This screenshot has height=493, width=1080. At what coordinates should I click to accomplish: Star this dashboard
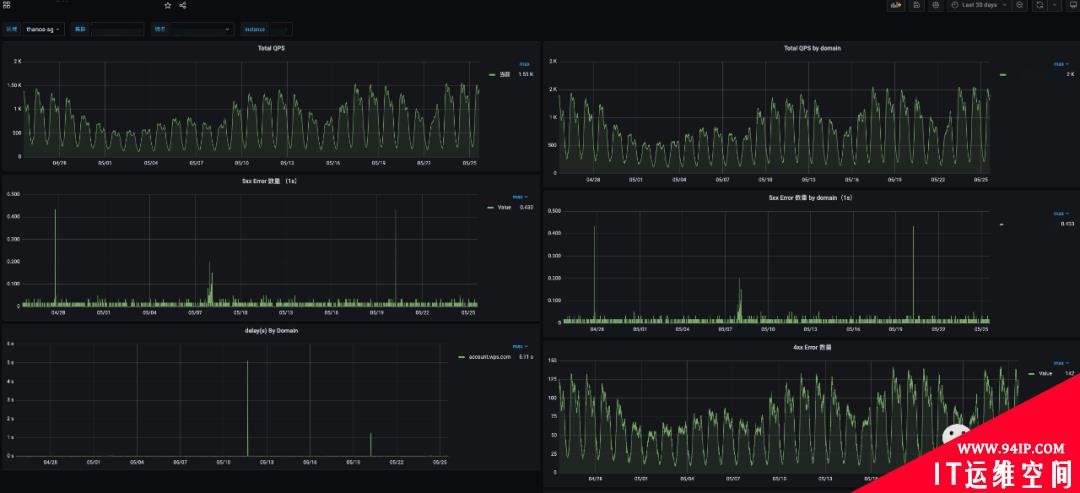(168, 6)
